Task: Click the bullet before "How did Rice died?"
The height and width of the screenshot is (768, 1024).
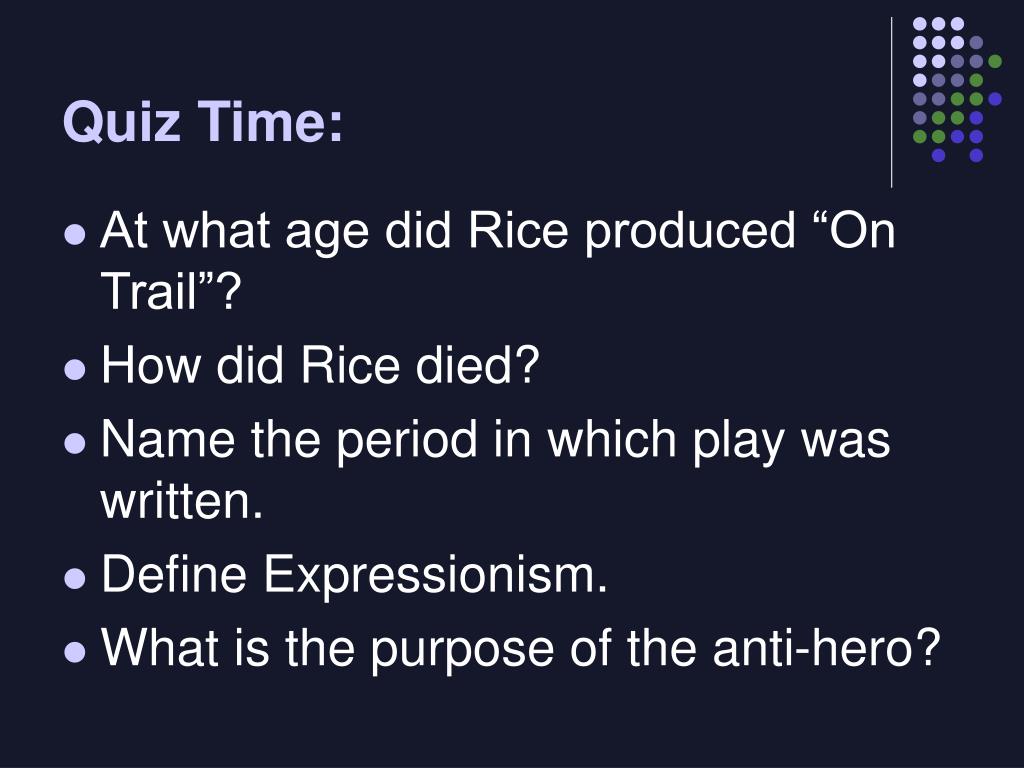Action: (x=75, y=369)
